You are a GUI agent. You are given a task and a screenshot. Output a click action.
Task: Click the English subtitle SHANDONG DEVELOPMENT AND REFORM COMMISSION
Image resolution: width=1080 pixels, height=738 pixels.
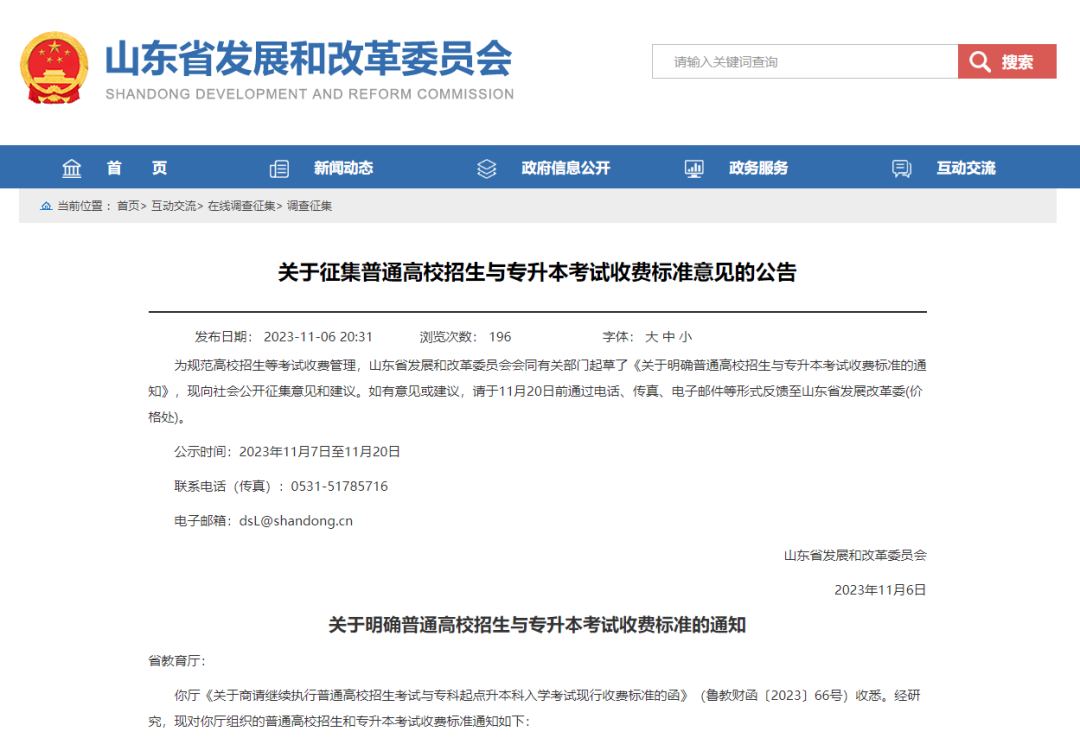[310, 94]
